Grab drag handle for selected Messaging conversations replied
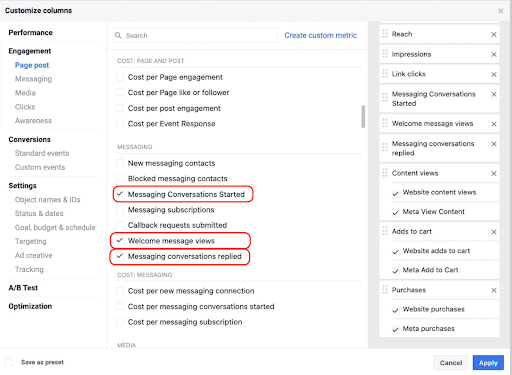This screenshot has height=375, width=512. (x=385, y=147)
